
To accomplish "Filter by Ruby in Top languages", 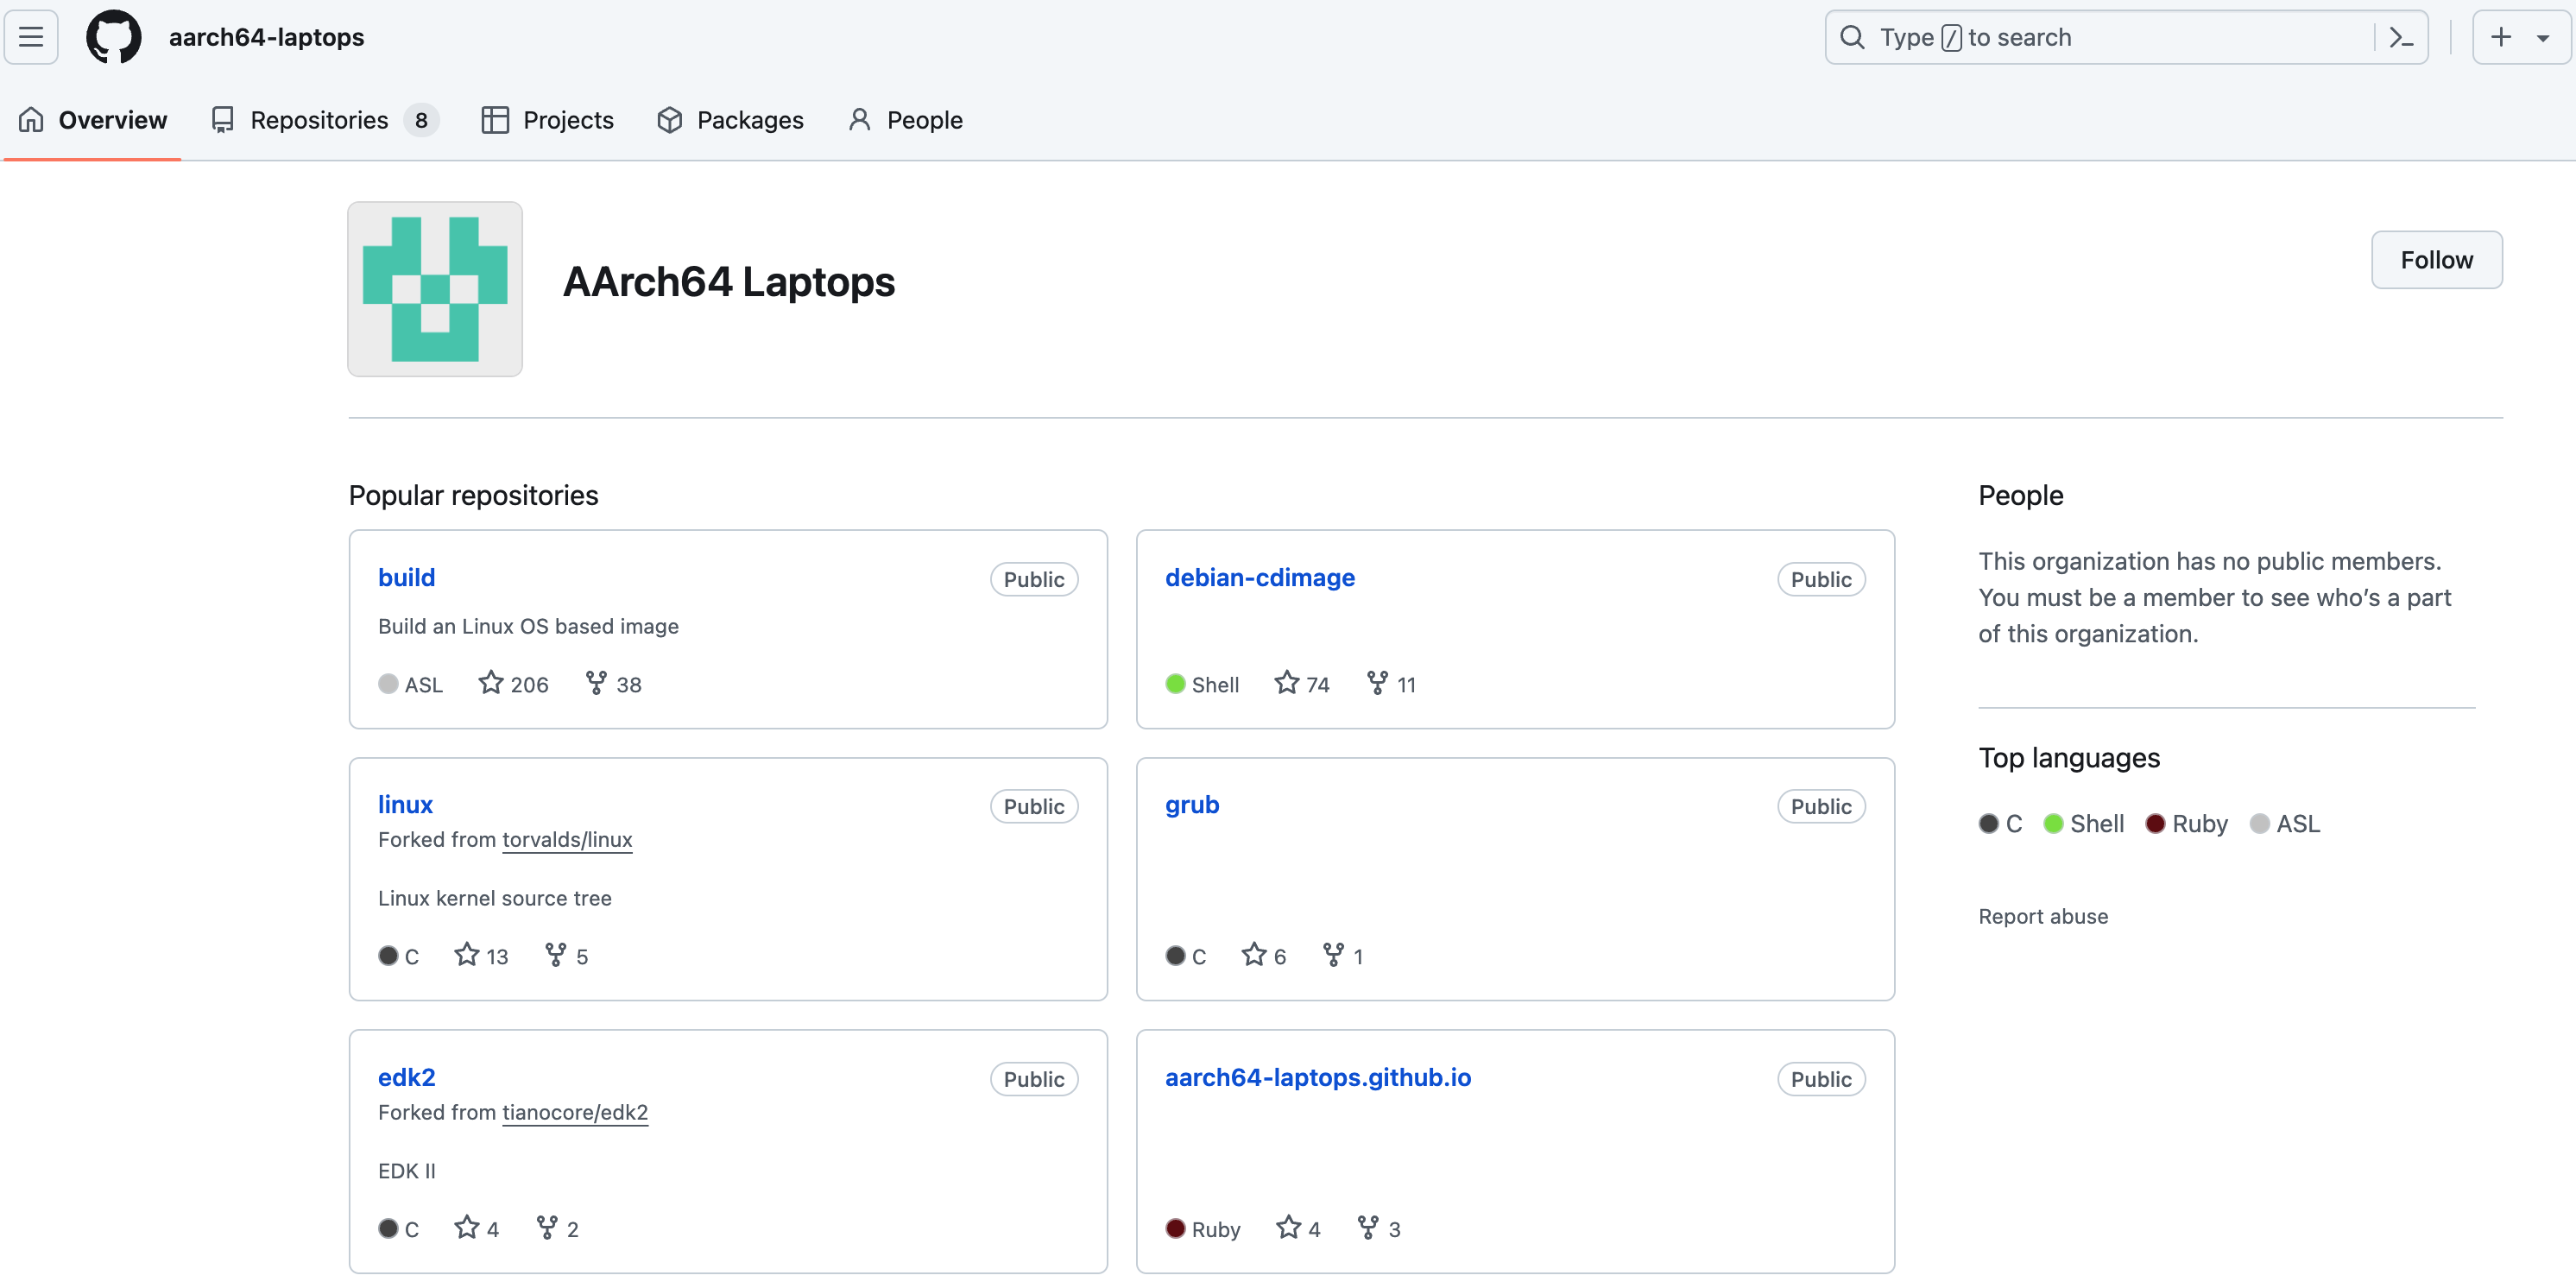I will coord(2186,823).
